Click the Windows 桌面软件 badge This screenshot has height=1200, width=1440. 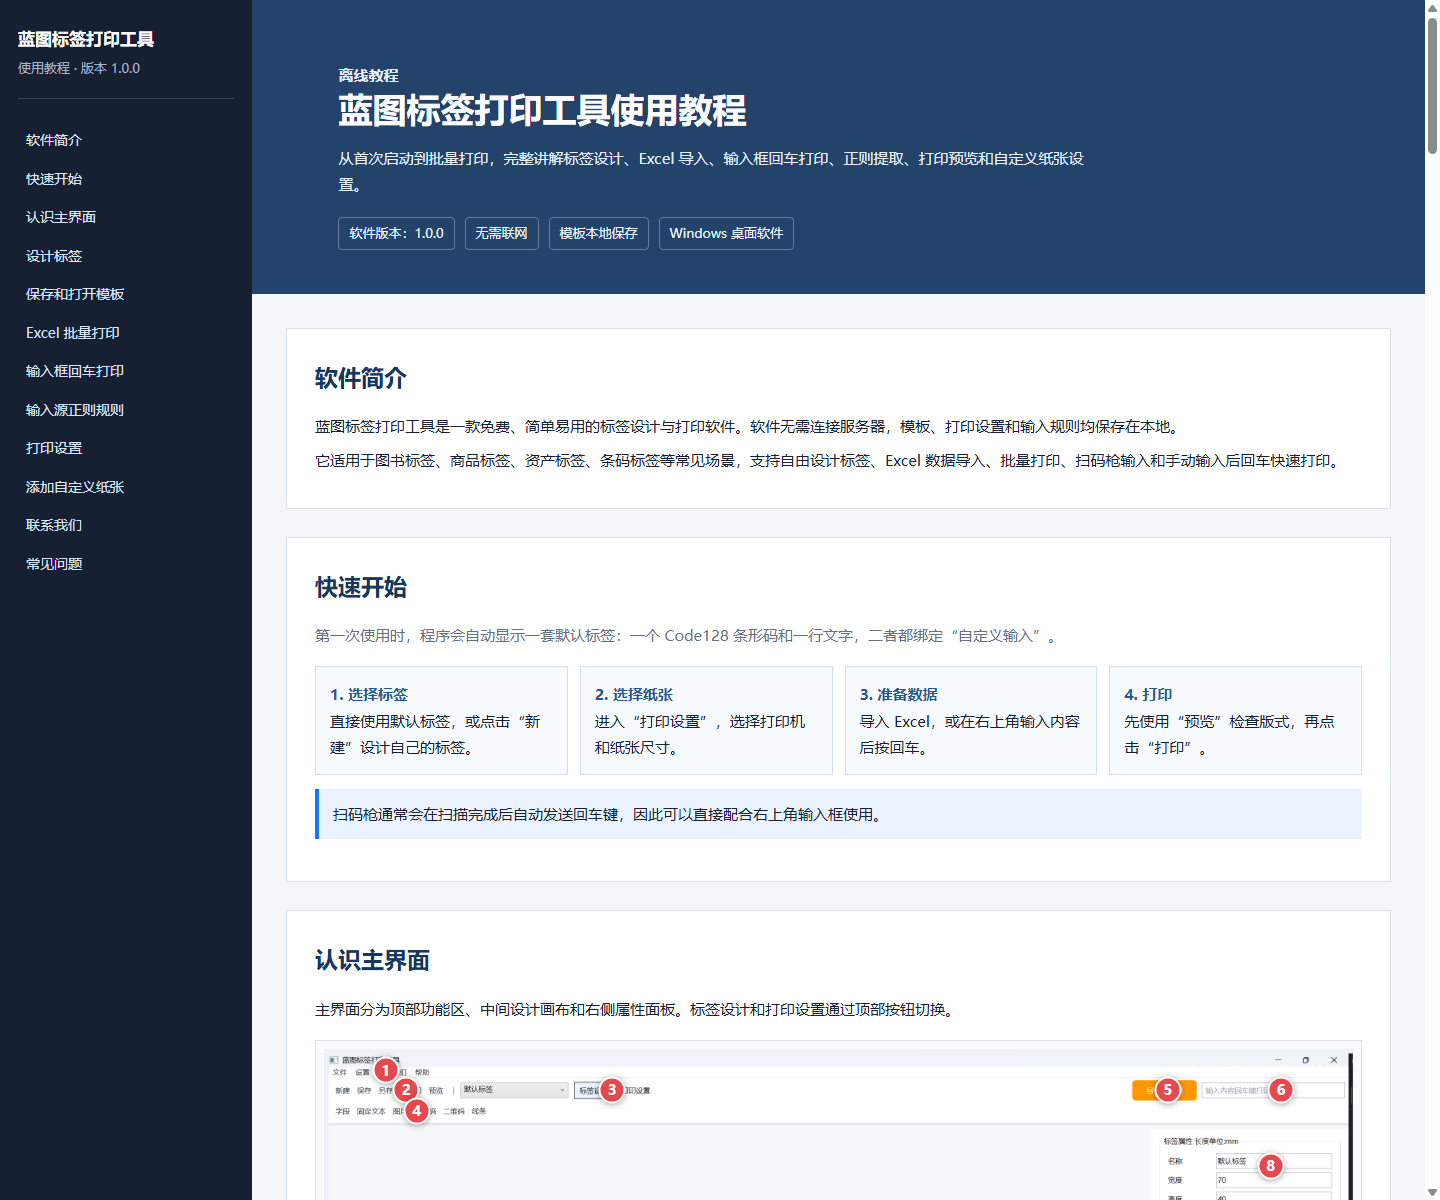pyautogui.click(x=726, y=233)
